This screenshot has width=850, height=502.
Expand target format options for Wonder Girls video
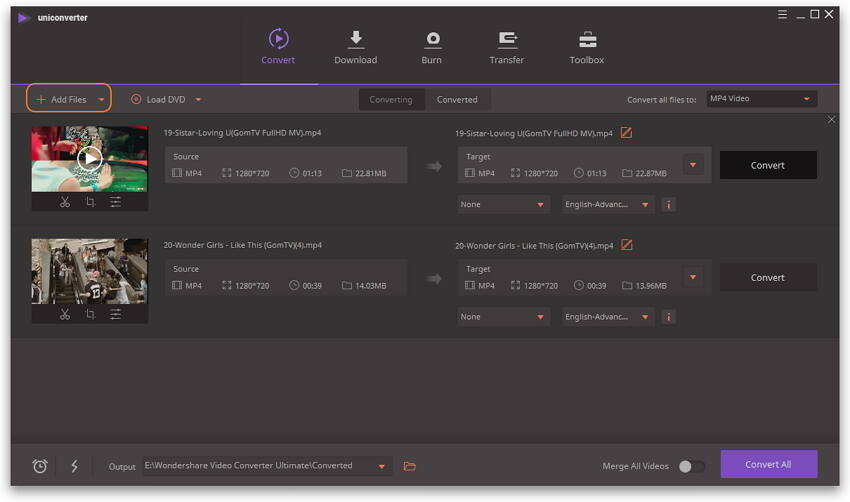pos(693,277)
